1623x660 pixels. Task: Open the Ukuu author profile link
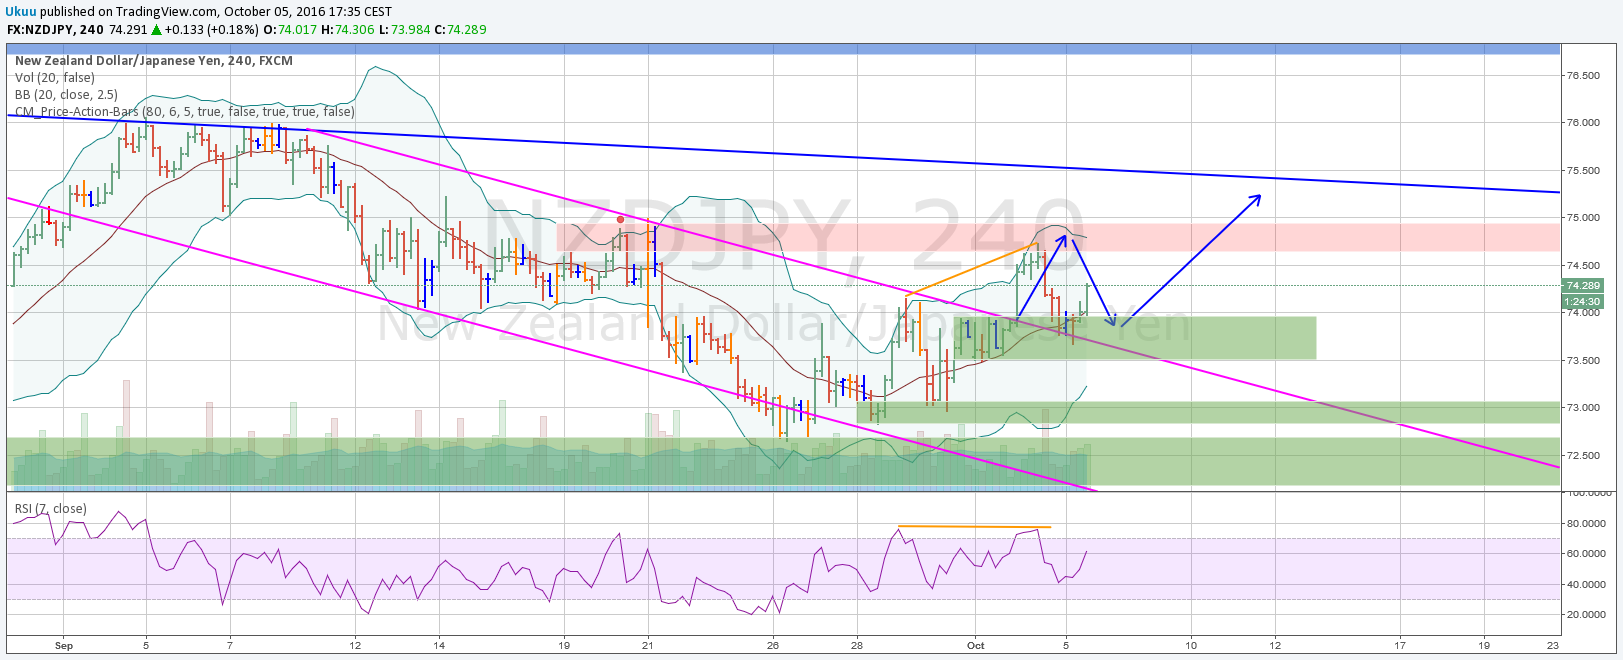pos(22,12)
